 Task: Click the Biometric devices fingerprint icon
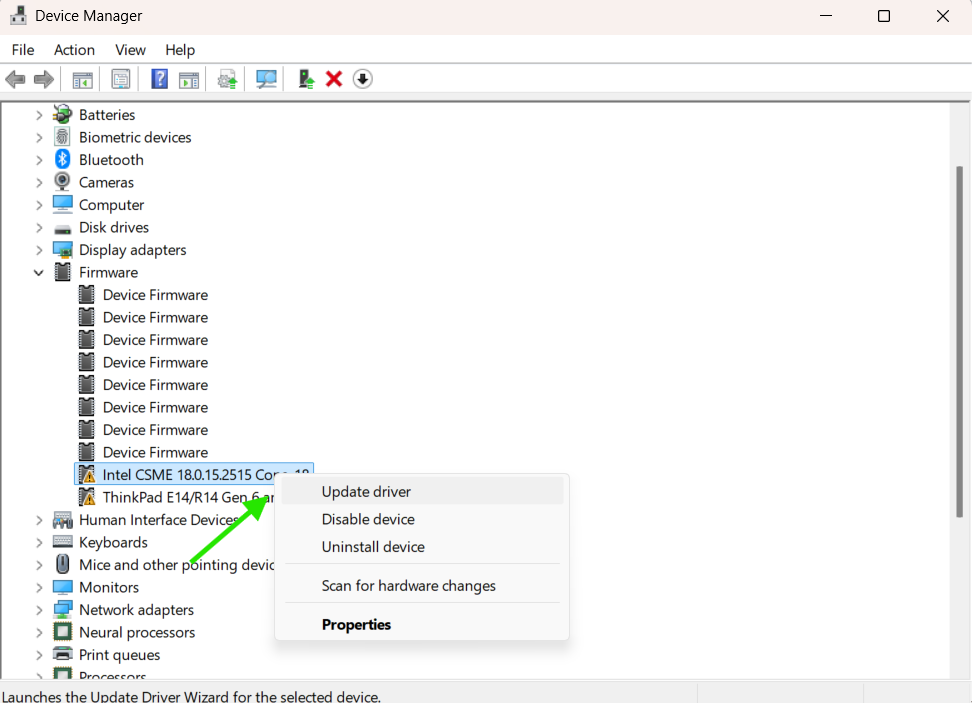[63, 137]
